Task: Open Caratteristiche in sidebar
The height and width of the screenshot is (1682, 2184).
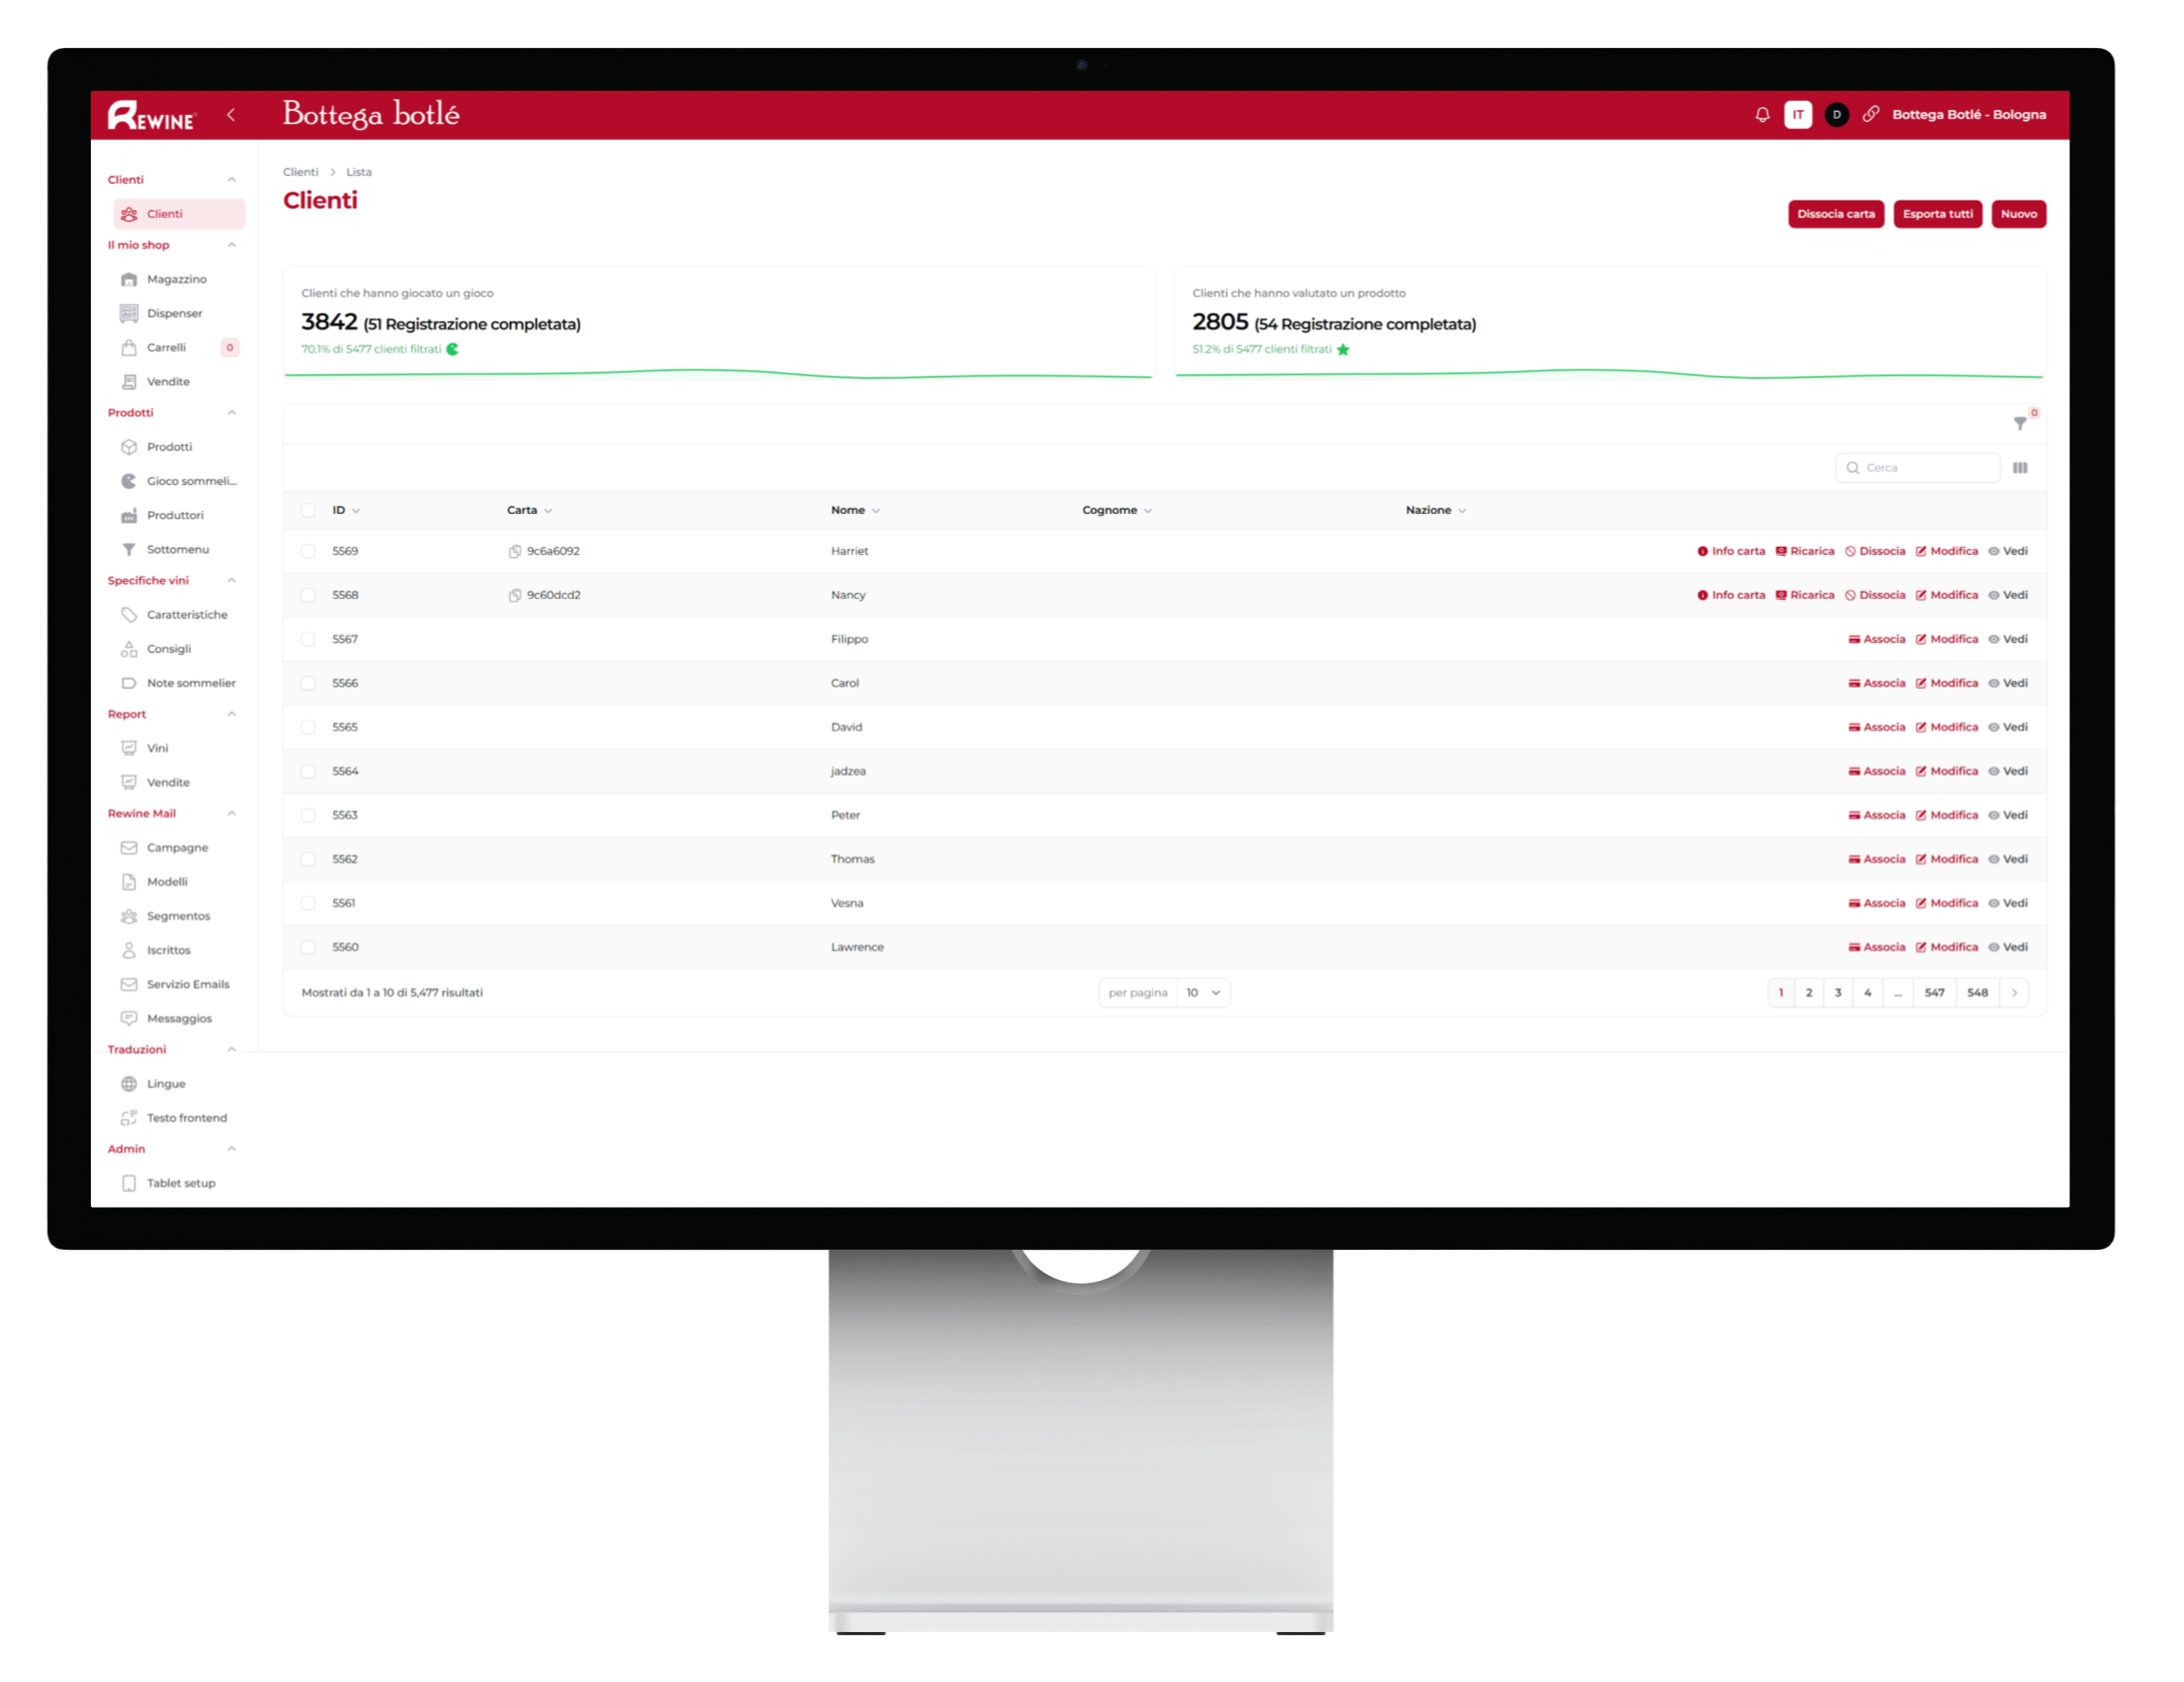Action: point(178,615)
